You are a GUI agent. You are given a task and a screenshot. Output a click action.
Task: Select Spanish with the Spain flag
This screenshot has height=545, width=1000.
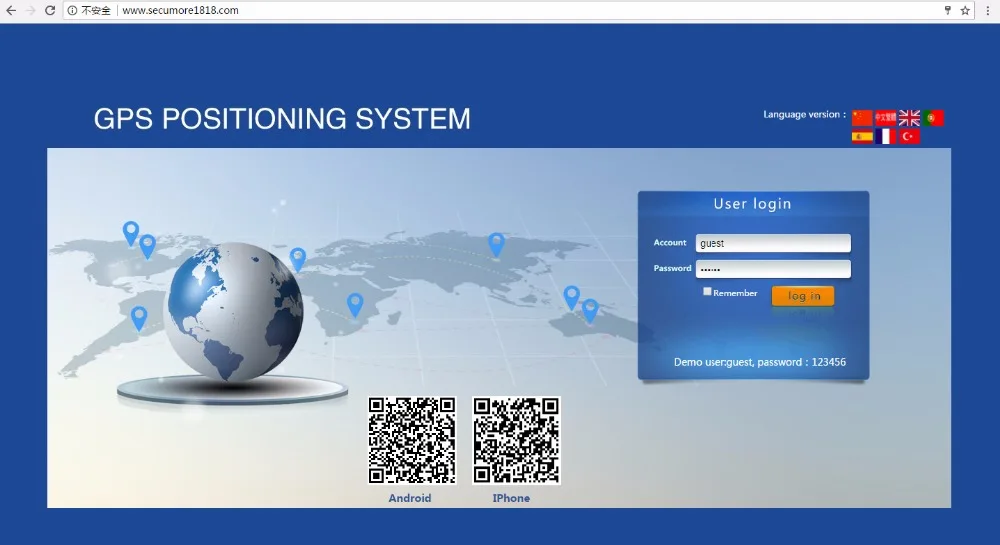[x=862, y=136]
